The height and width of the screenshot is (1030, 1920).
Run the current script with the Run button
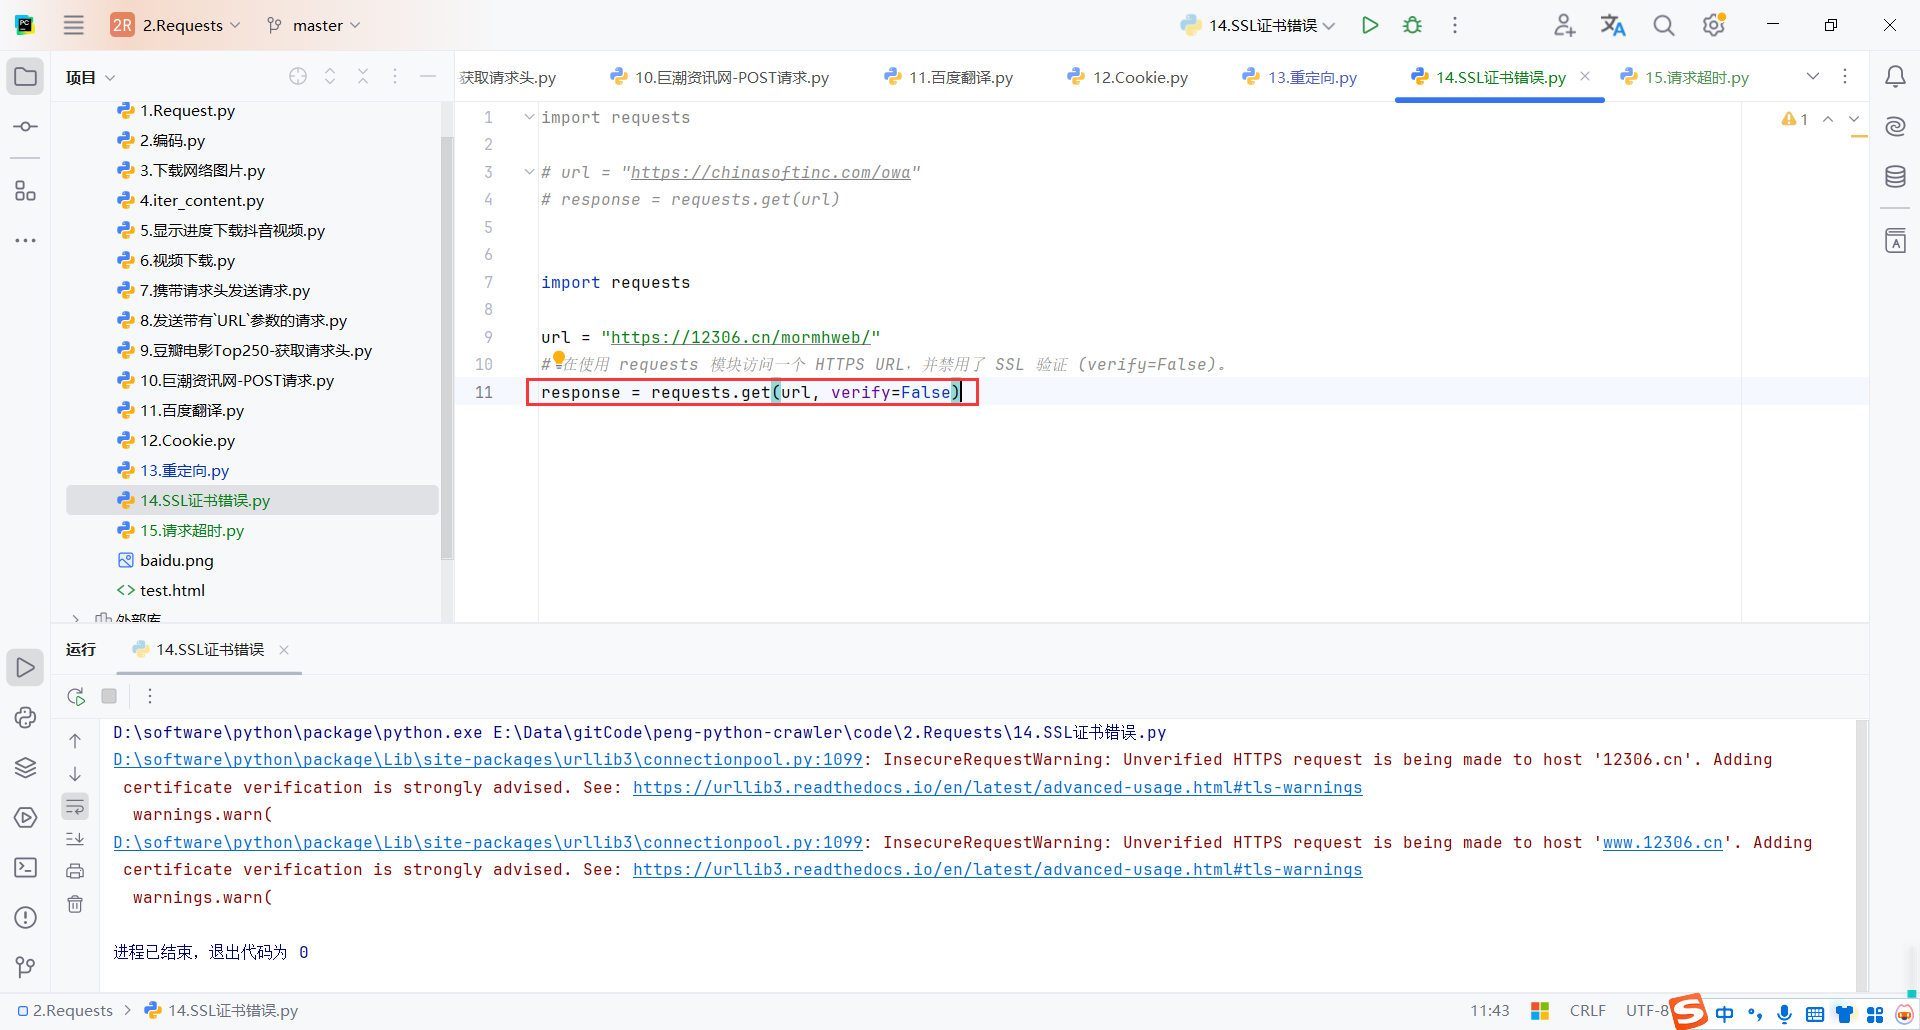(1370, 25)
